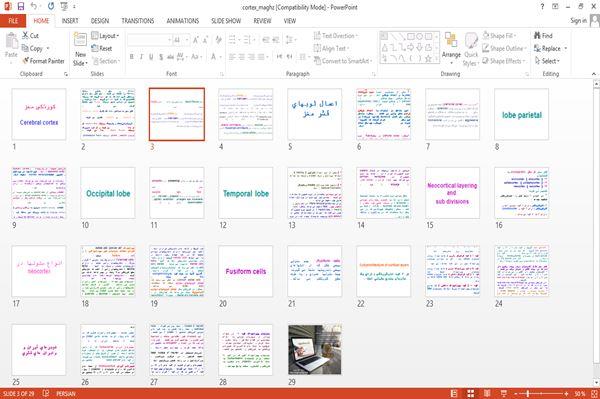Switch to the INSERT tab
The width and height of the screenshot is (600, 399).
70,21
